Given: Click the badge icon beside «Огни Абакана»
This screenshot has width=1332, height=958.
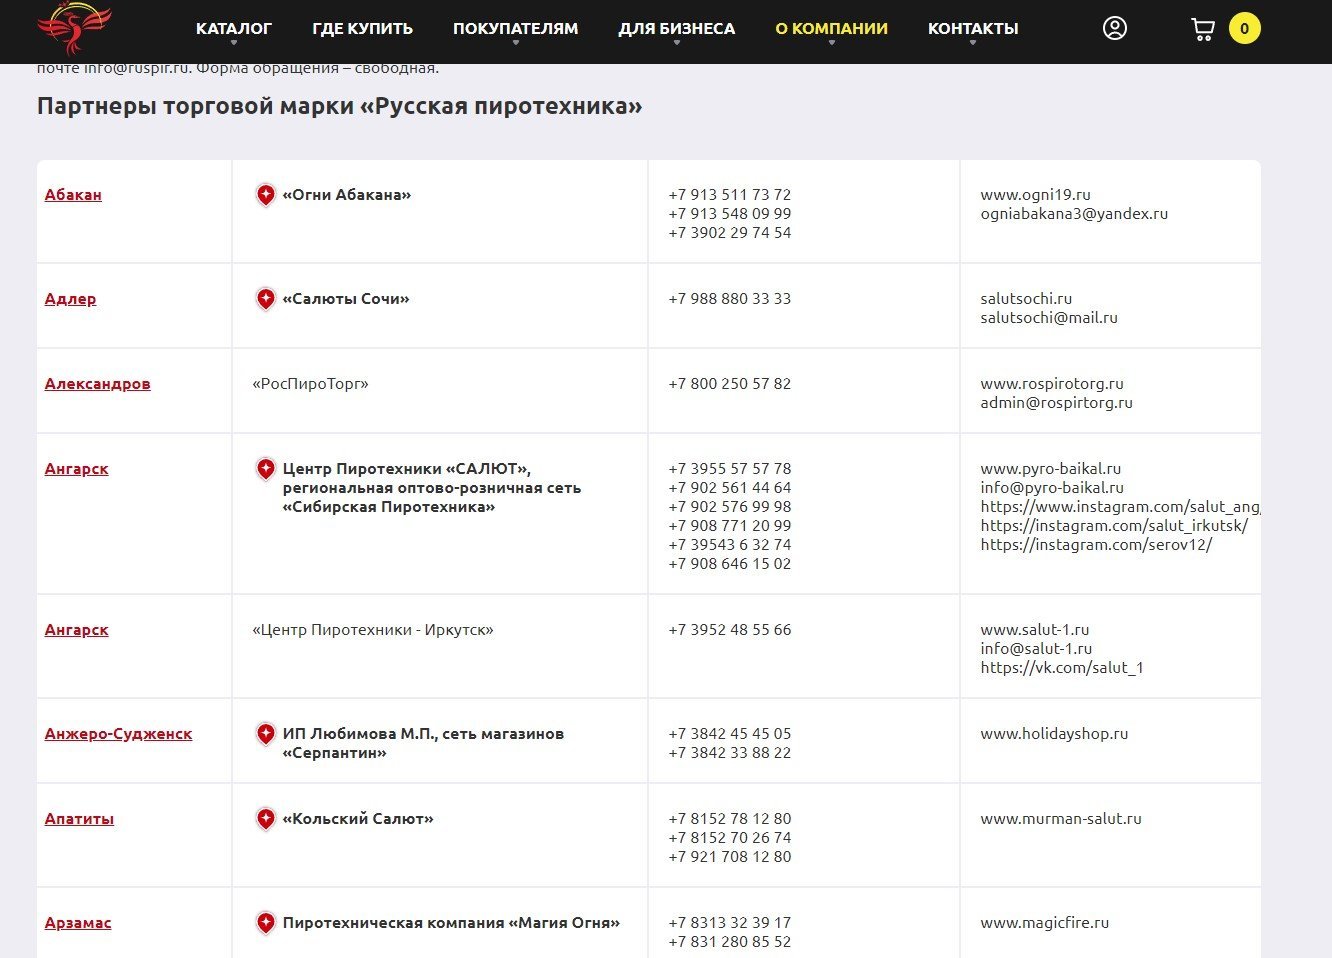Looking at the screenshot, I should click(265, 195).
